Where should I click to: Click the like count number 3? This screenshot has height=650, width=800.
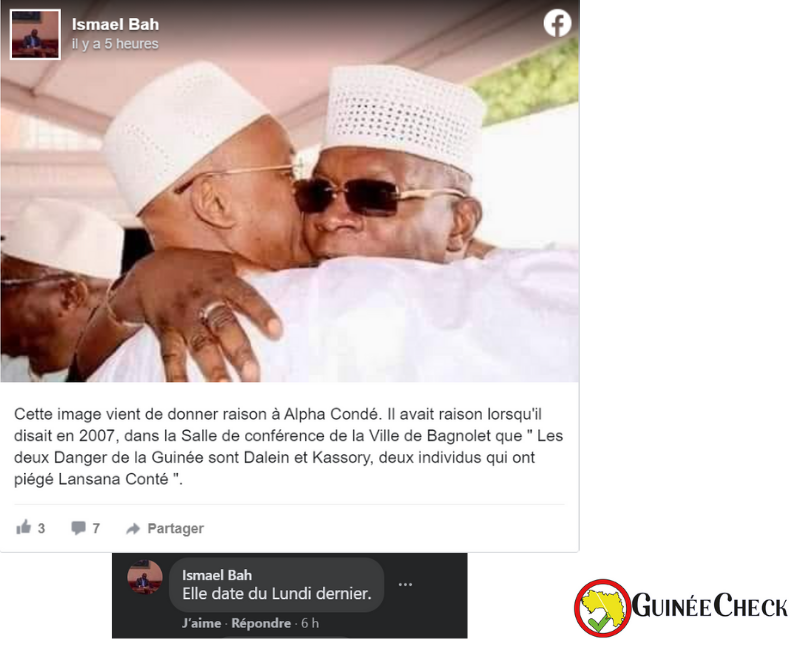pos(41,529)
